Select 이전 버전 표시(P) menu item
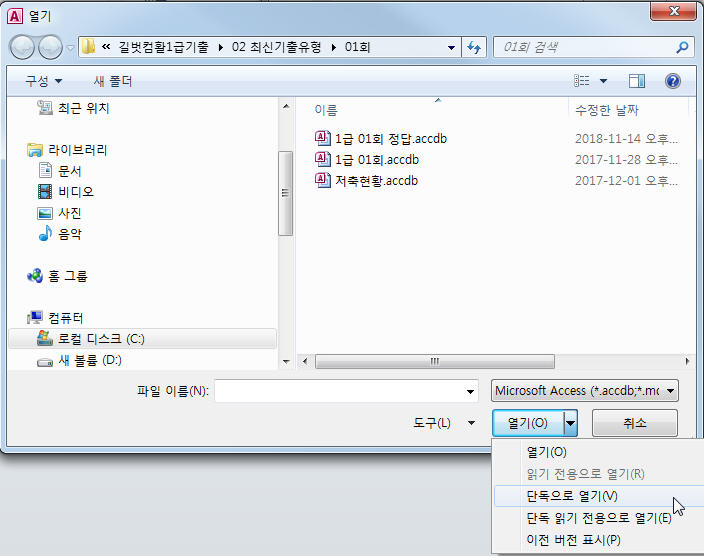The height and width of the screenshot is (556, 704). [x=573, y=540]
